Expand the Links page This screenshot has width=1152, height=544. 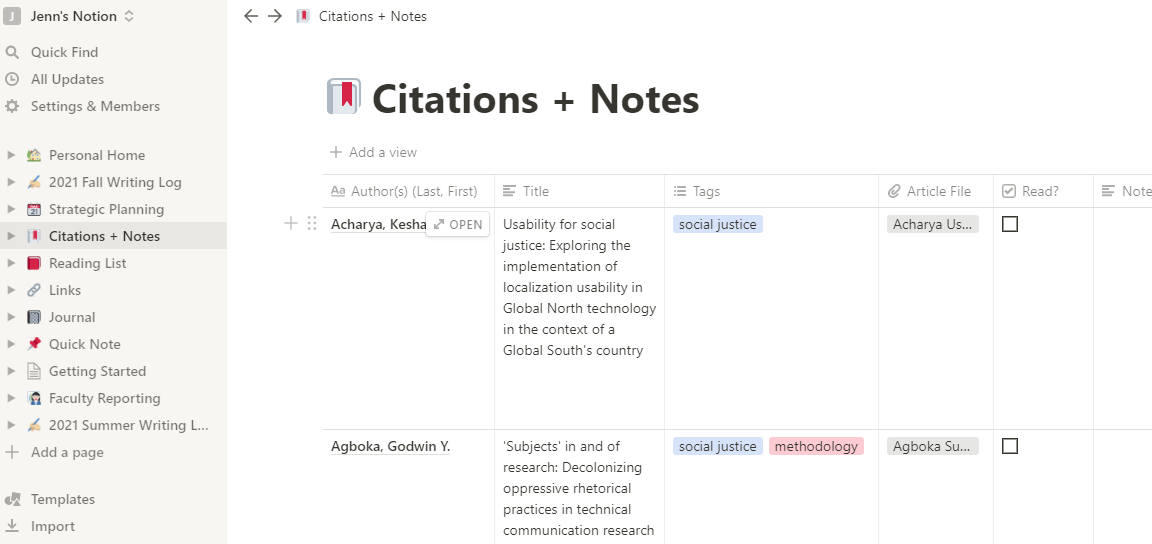point(11,290)
